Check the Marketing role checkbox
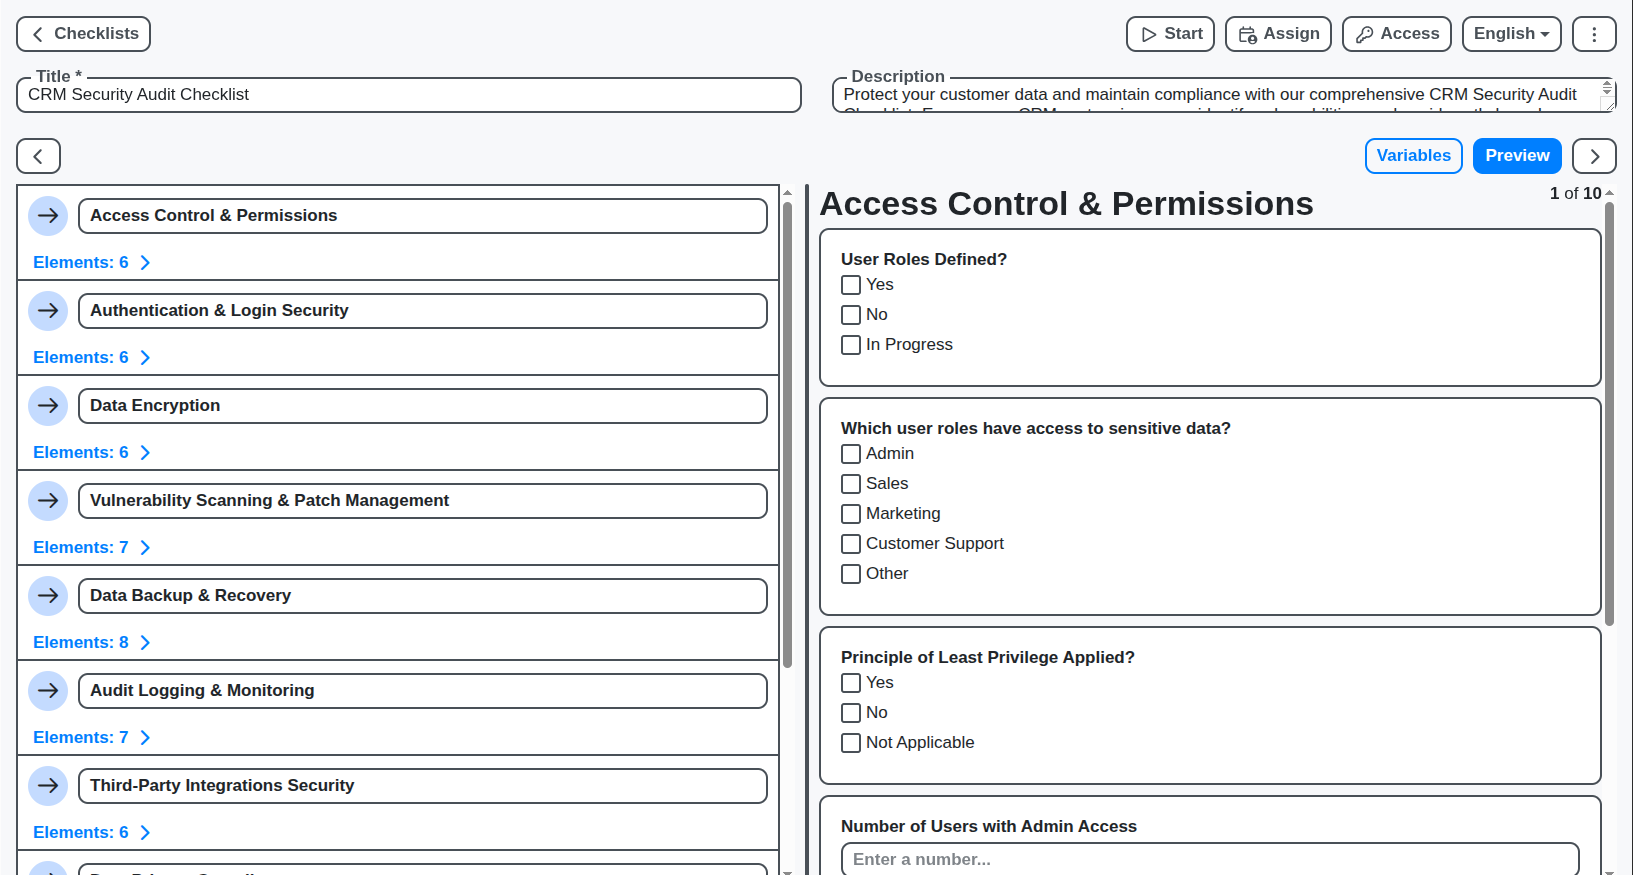Screen dimensions: 1633x875 point(851,514)
